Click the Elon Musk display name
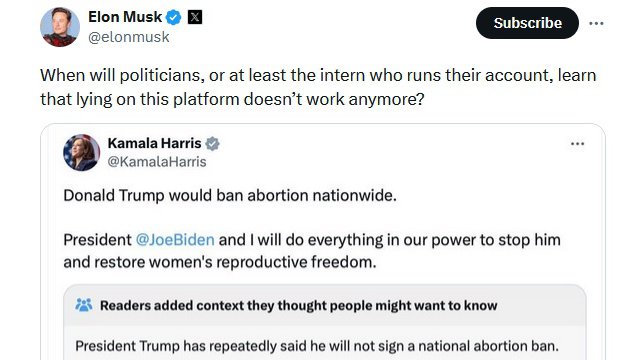Viewport: 640px width, 360px height. tap(125, 17)
